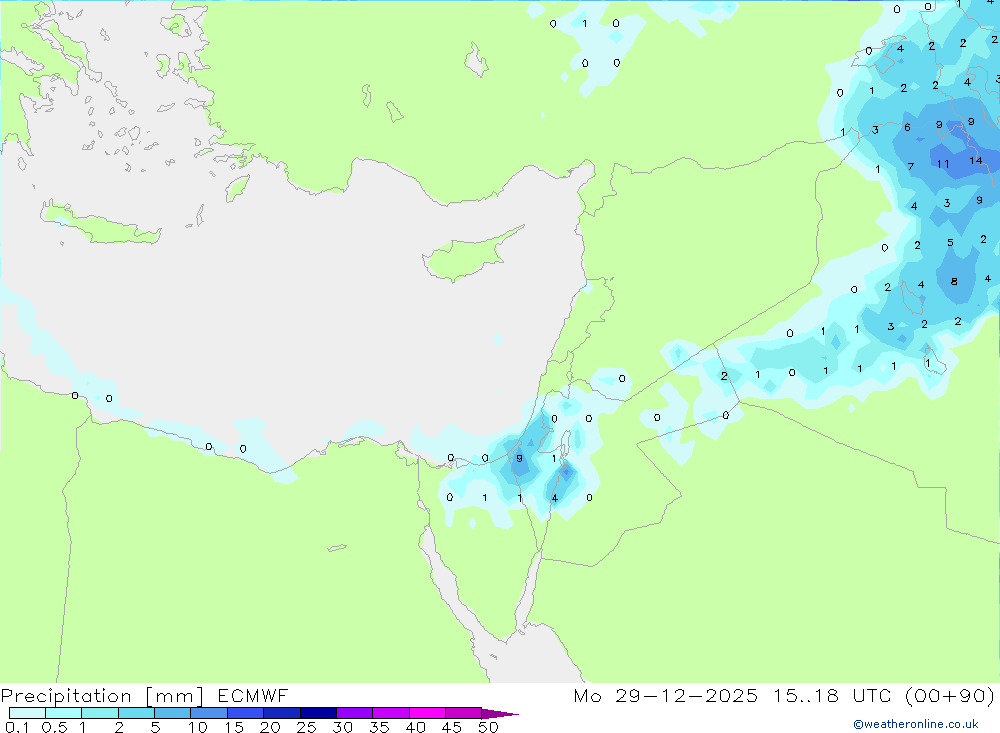Select the 10–15 mm legend swatch
1000x733 pixels.
(209, 713)
